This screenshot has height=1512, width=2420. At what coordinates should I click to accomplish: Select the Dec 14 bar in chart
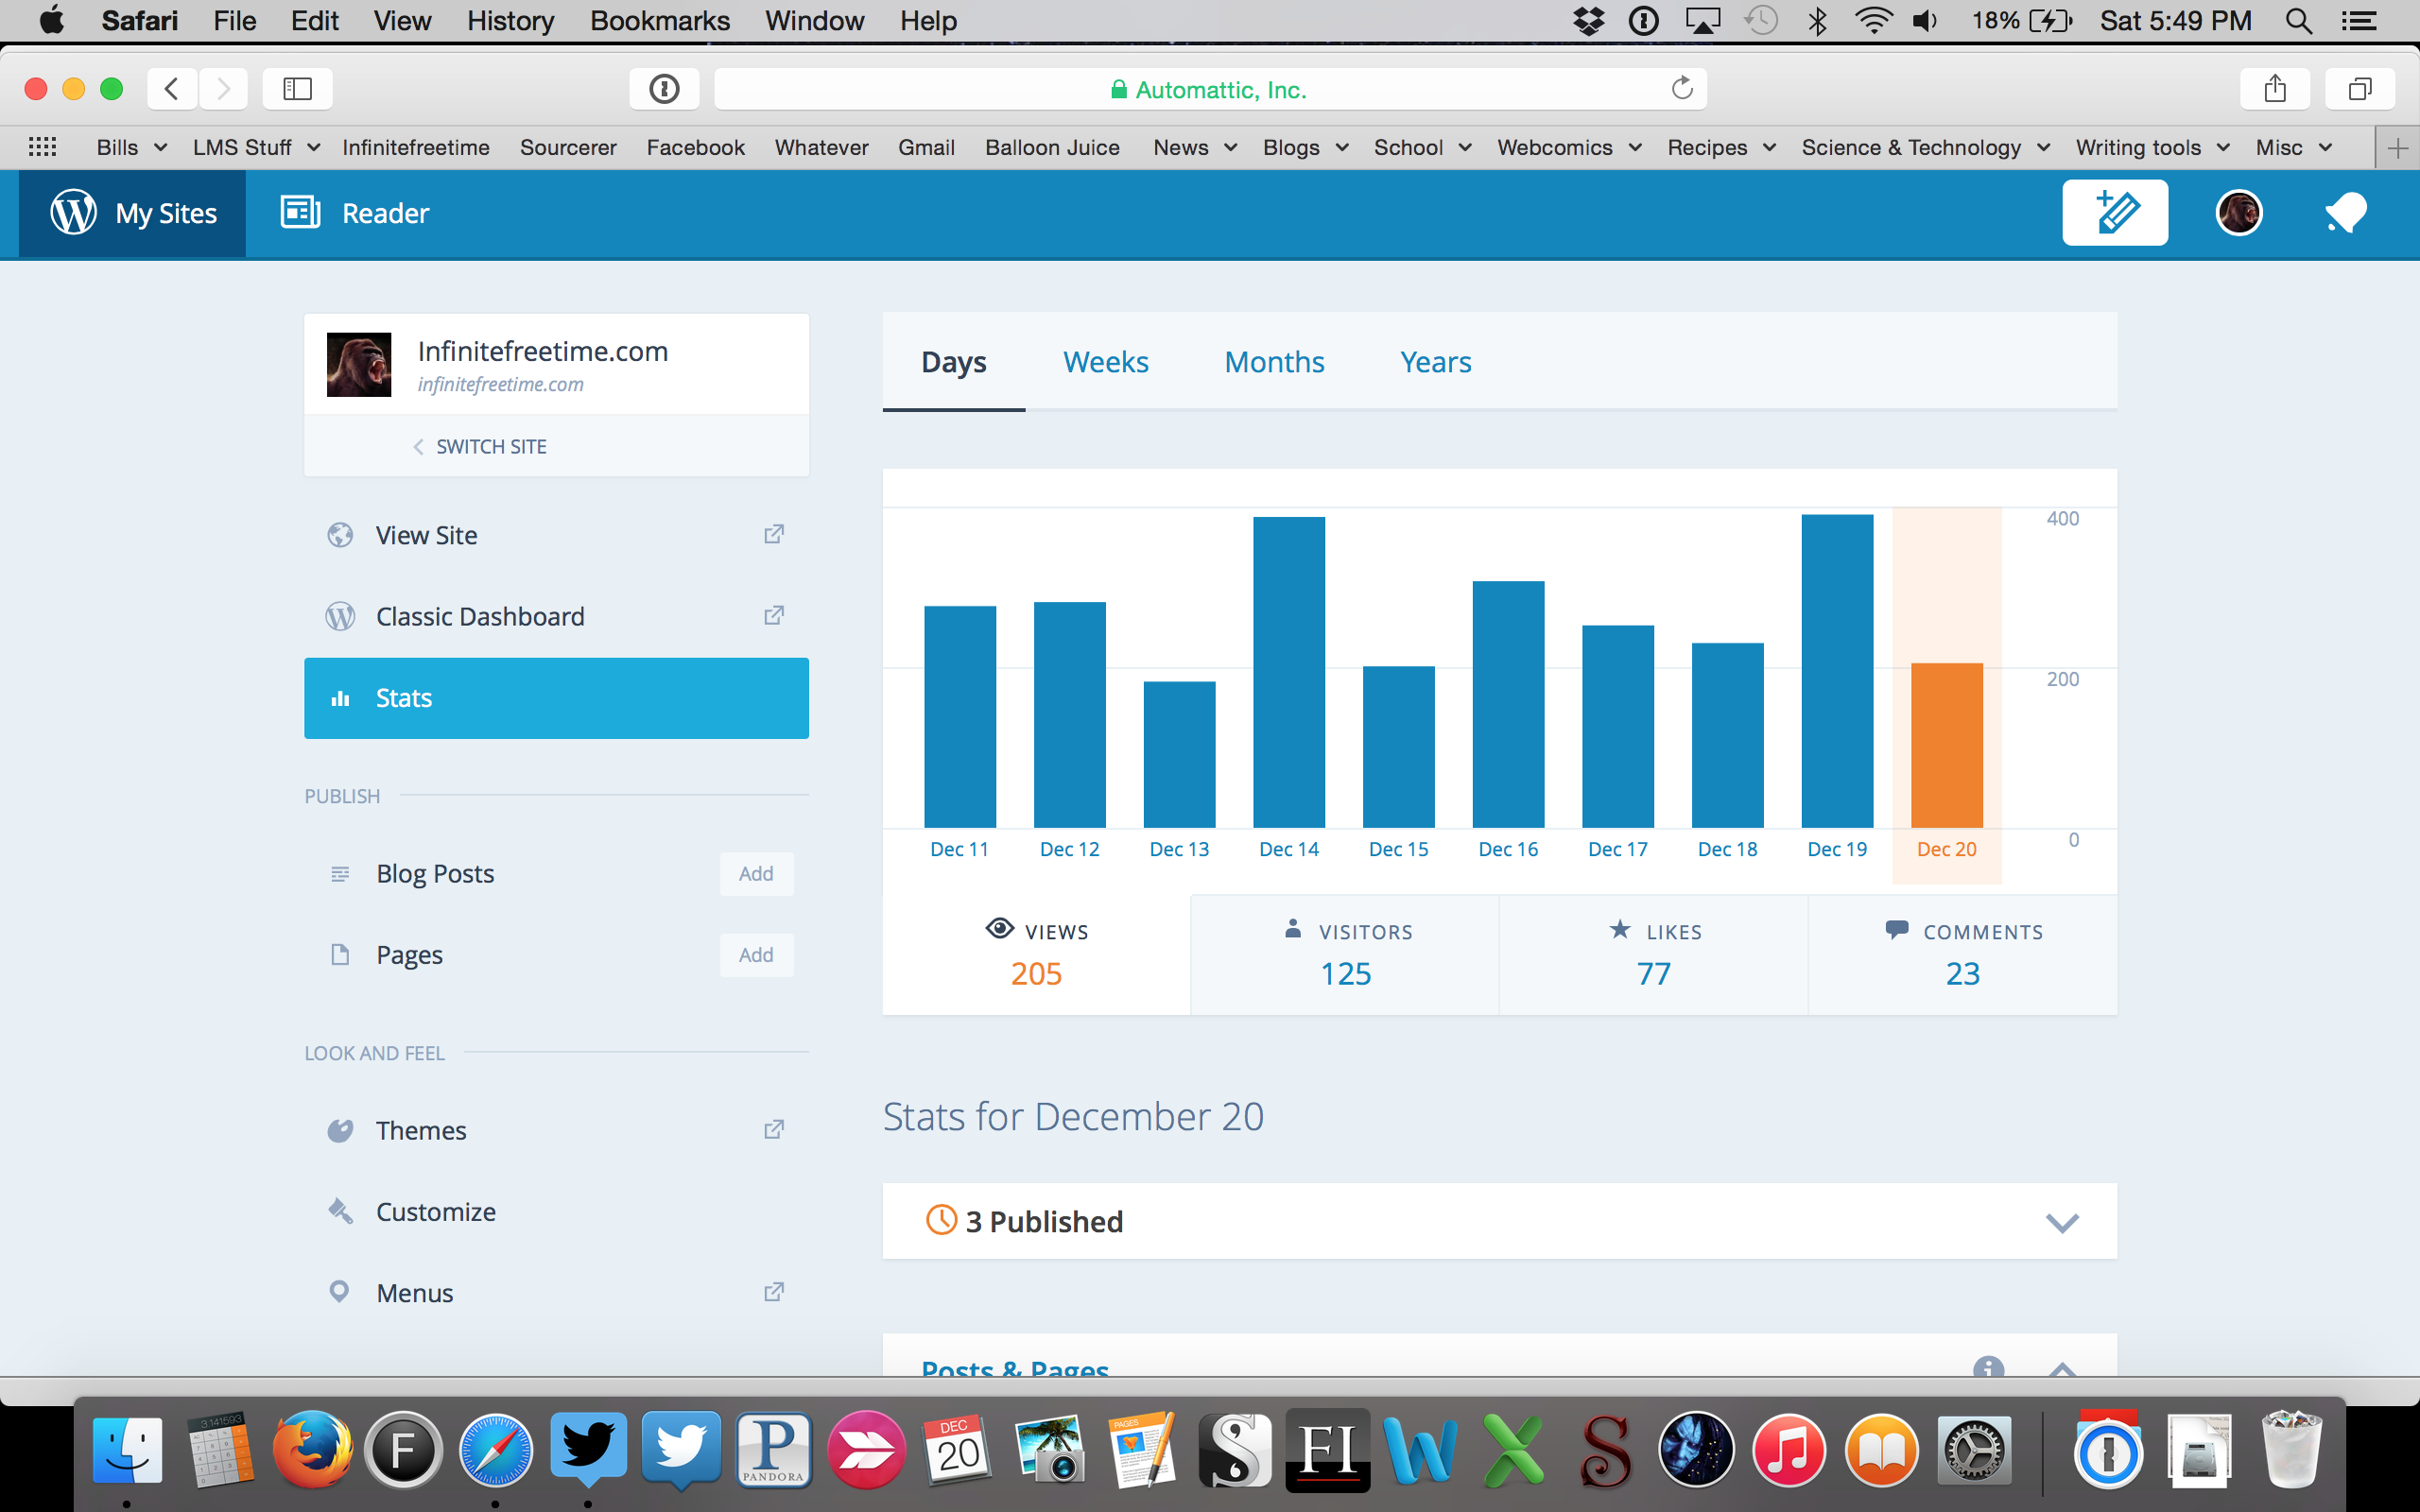1288,672
